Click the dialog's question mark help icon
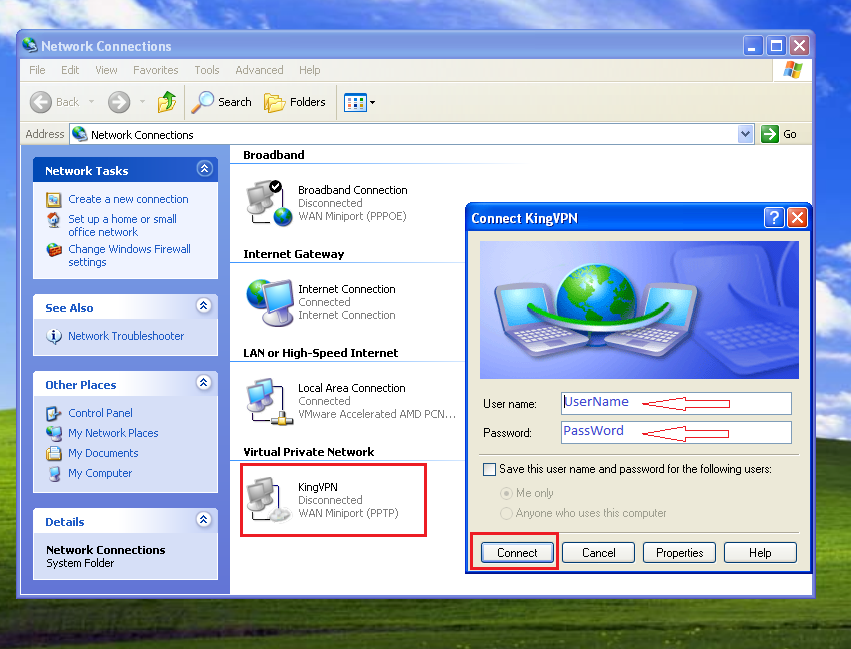The image size is (851, 649). [x=774, y=218]
